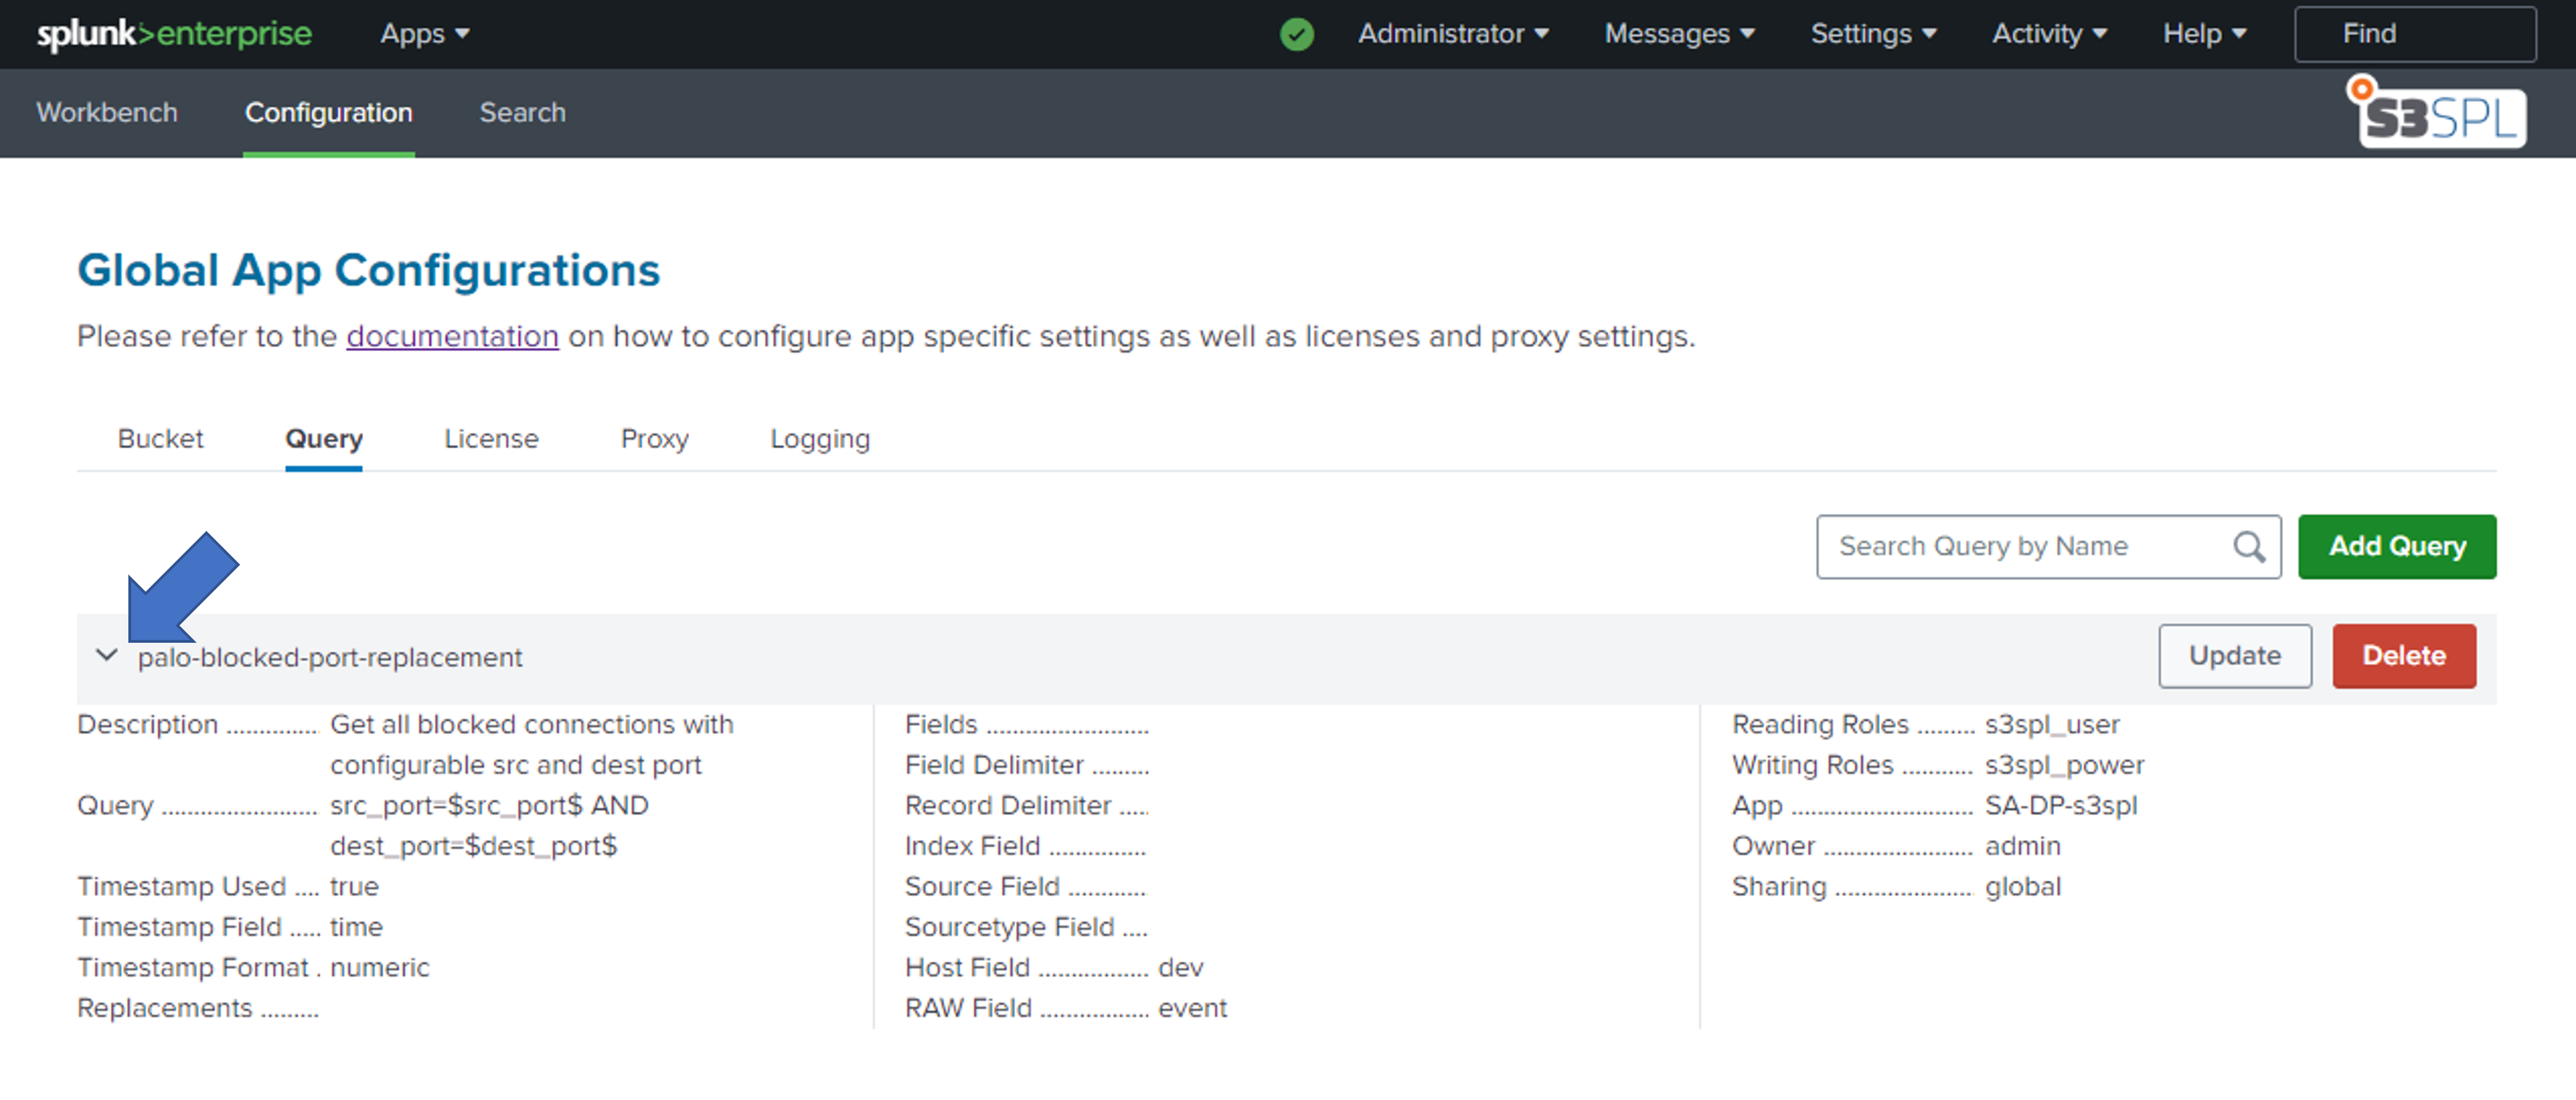Click the s3spl_user reading role value
The width and height of the screenshot is (2576, 1100).
coord(2052,725)
